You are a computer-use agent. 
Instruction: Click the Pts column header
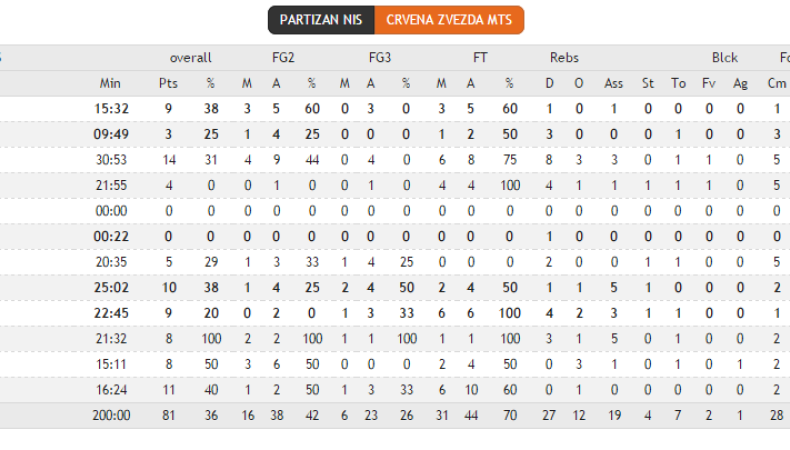pyautogui.click(x=168, y=83)
